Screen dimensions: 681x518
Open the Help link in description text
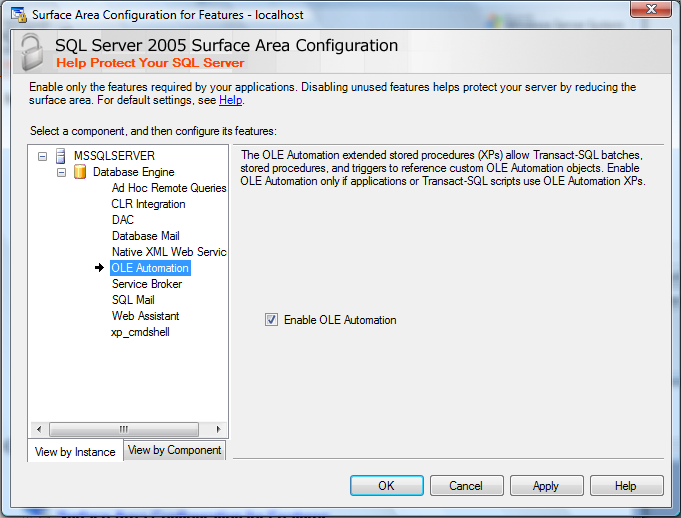230,100
